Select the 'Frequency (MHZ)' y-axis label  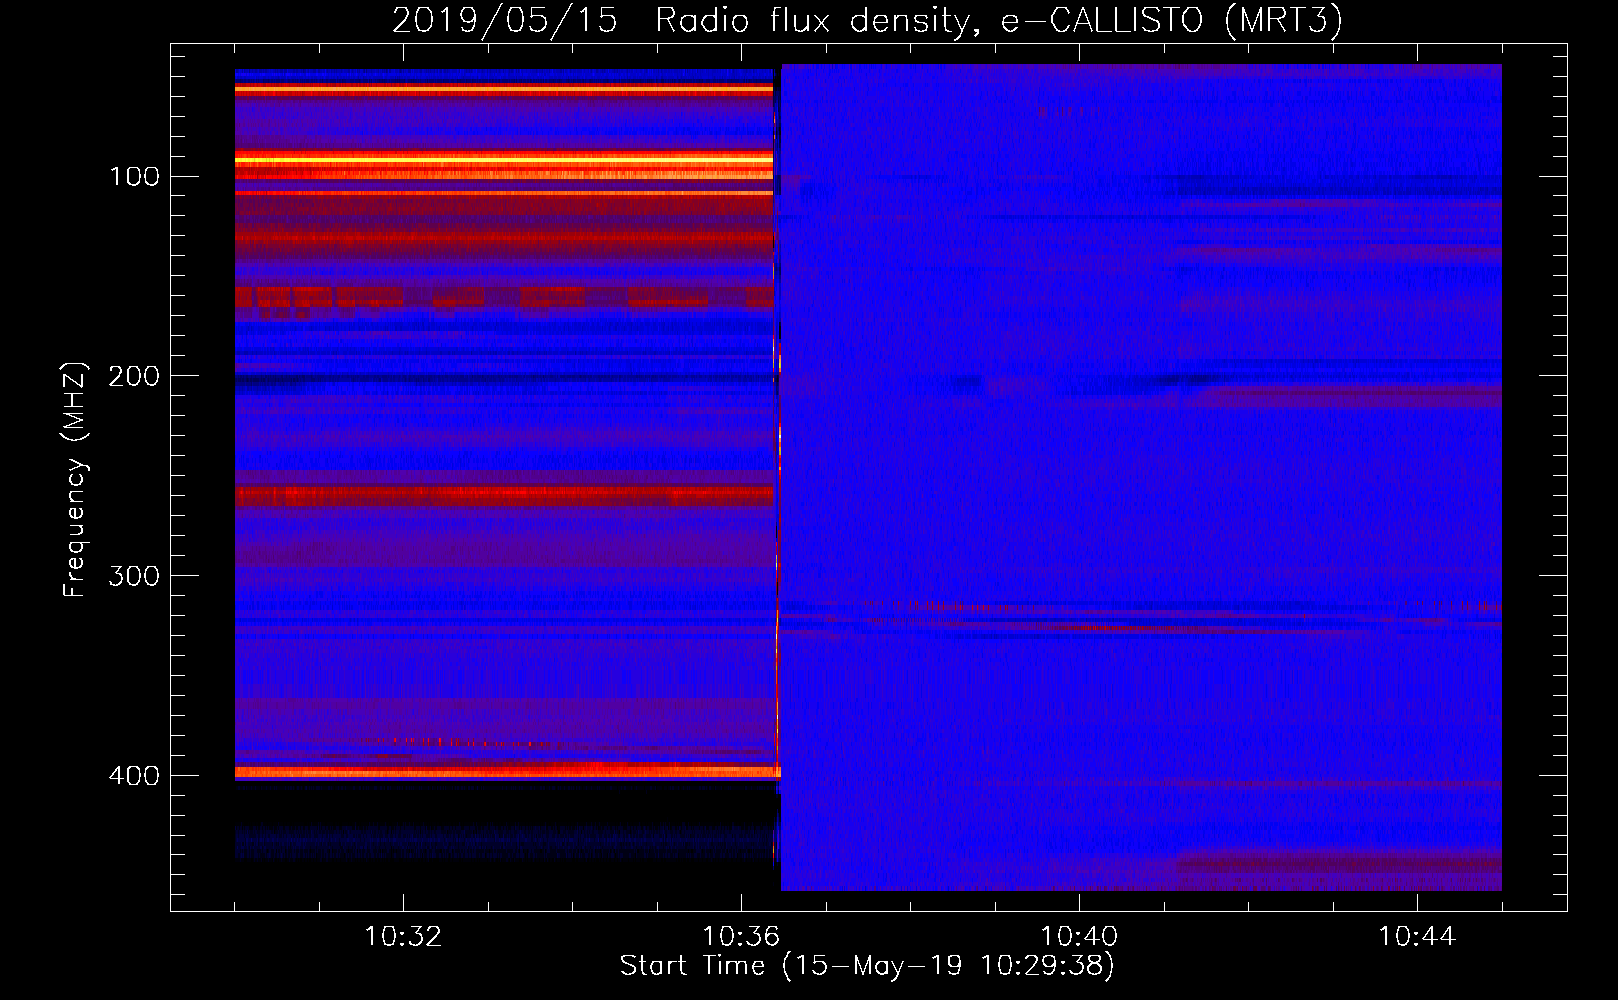pyautogui.click(x=74, y=479)
